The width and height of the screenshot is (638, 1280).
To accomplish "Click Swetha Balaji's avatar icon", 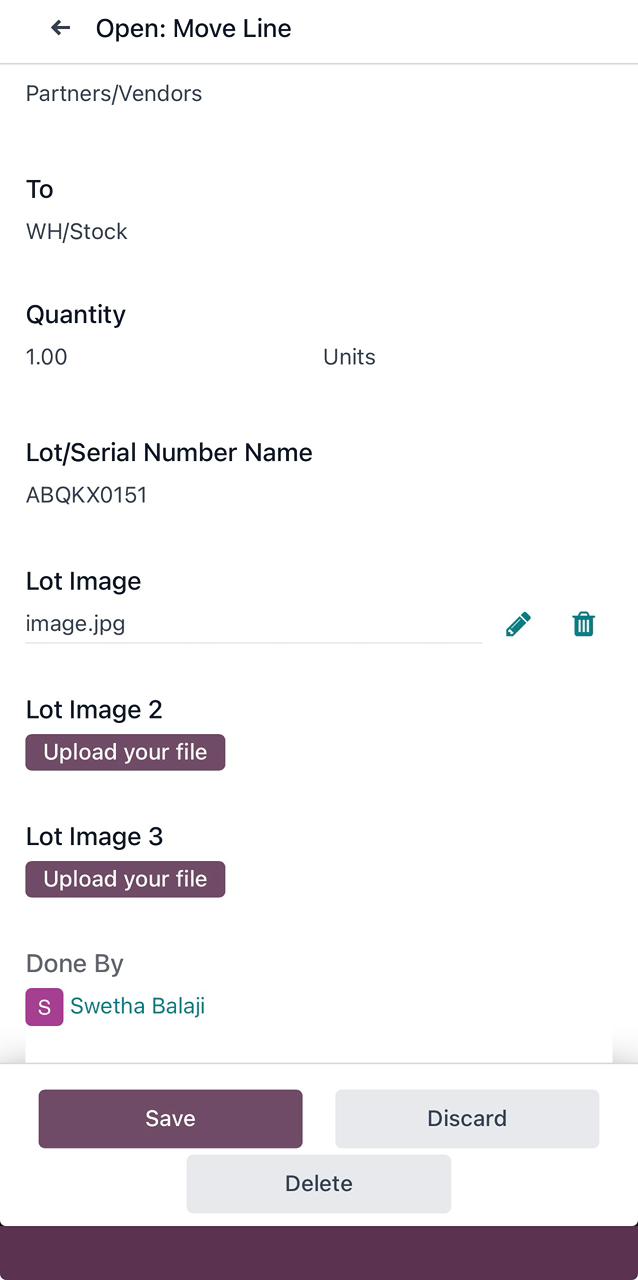I will [44, 1007].
